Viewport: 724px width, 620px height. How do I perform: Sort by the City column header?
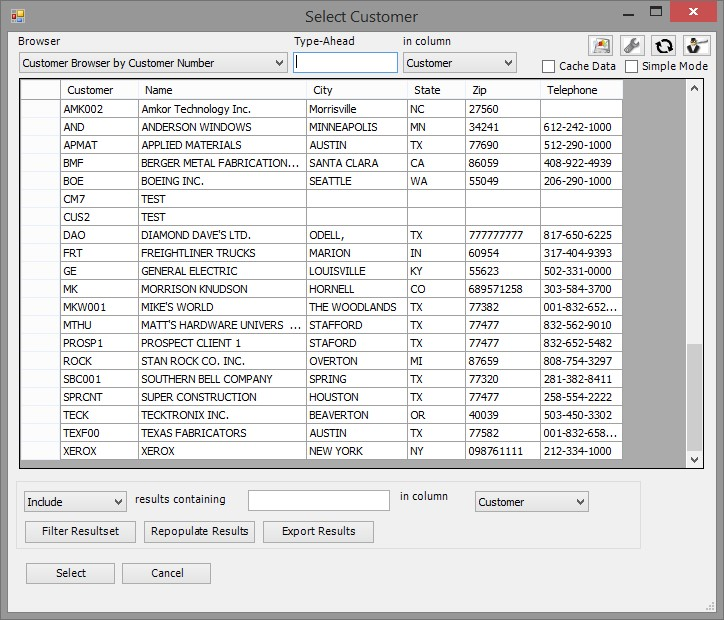[x=356, y=90]
